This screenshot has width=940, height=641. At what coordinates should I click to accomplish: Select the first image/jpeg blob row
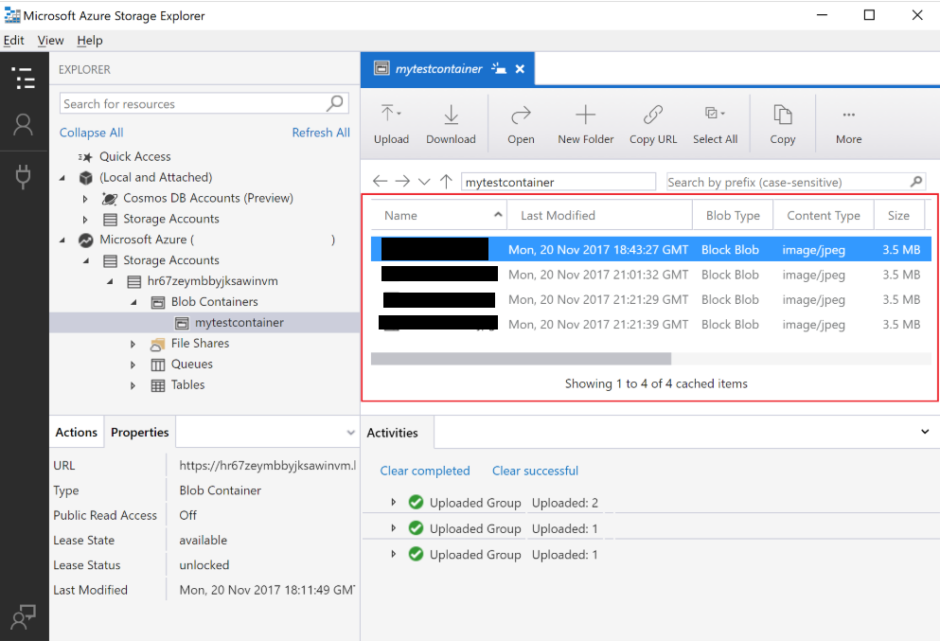[x=600, y=249]
